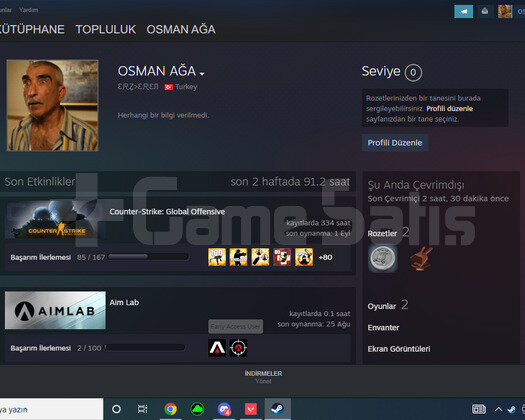This screenshot has width=525, height=420.
Task: Open Google Chrome from taskbar
Action: pos(170,409)
